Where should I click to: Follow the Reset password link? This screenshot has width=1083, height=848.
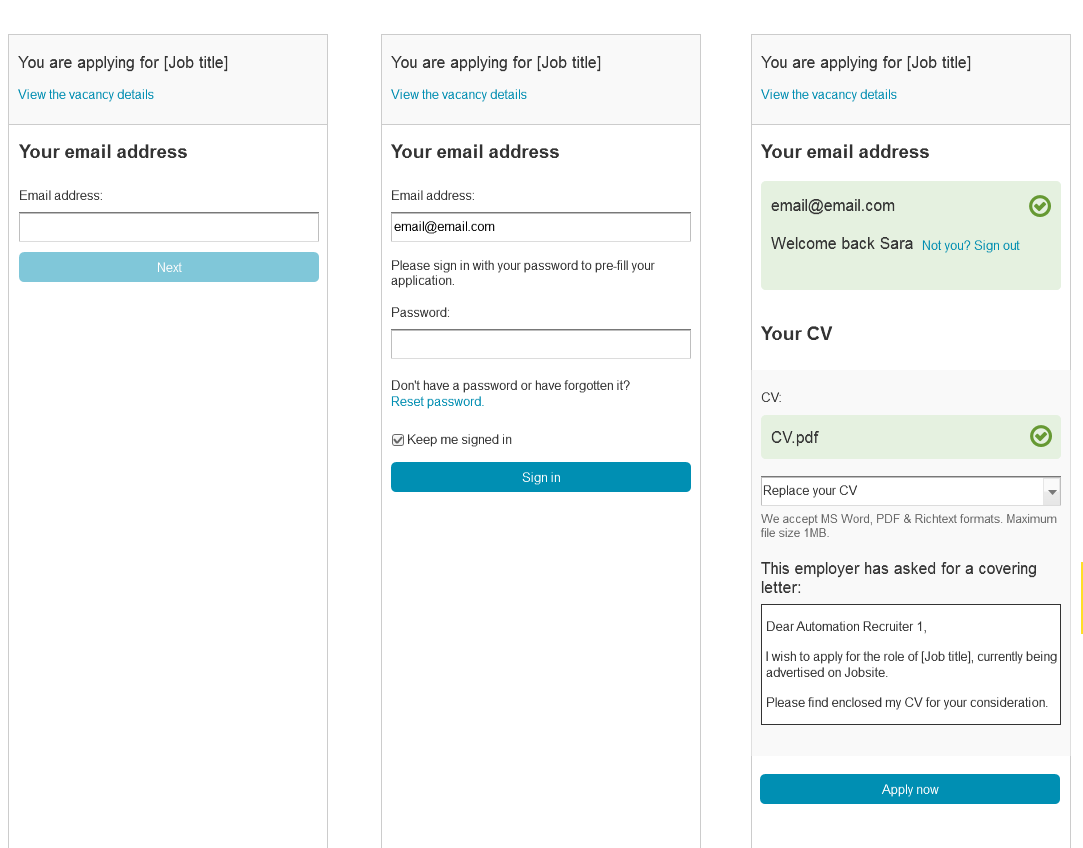click(x=437, y=402)
